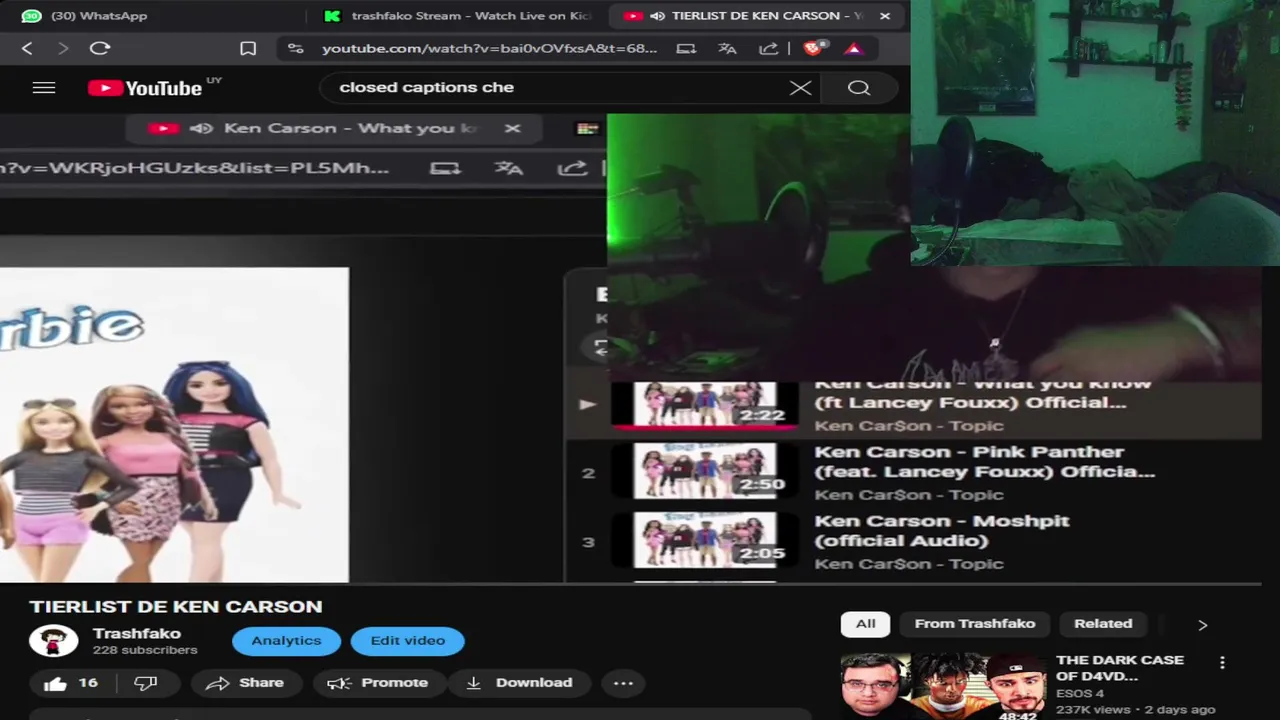Click the Edit video button
This screenshot has height=720, width=1280.
[407, 641]
